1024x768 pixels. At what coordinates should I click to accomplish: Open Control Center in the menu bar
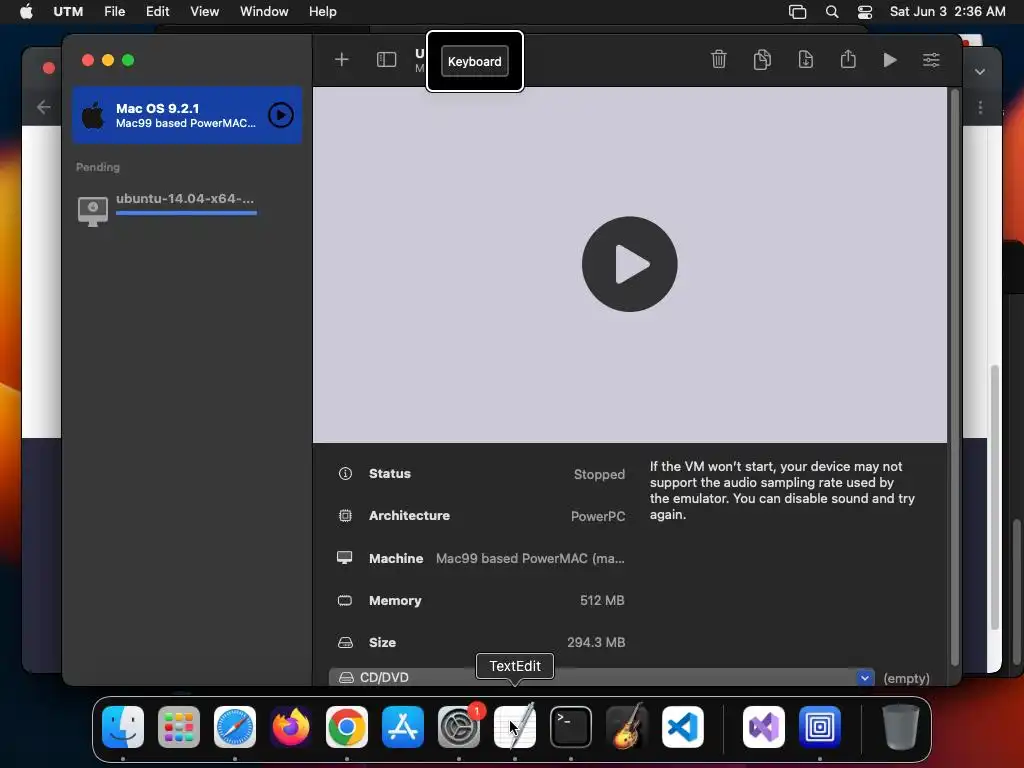coord(865,12)
